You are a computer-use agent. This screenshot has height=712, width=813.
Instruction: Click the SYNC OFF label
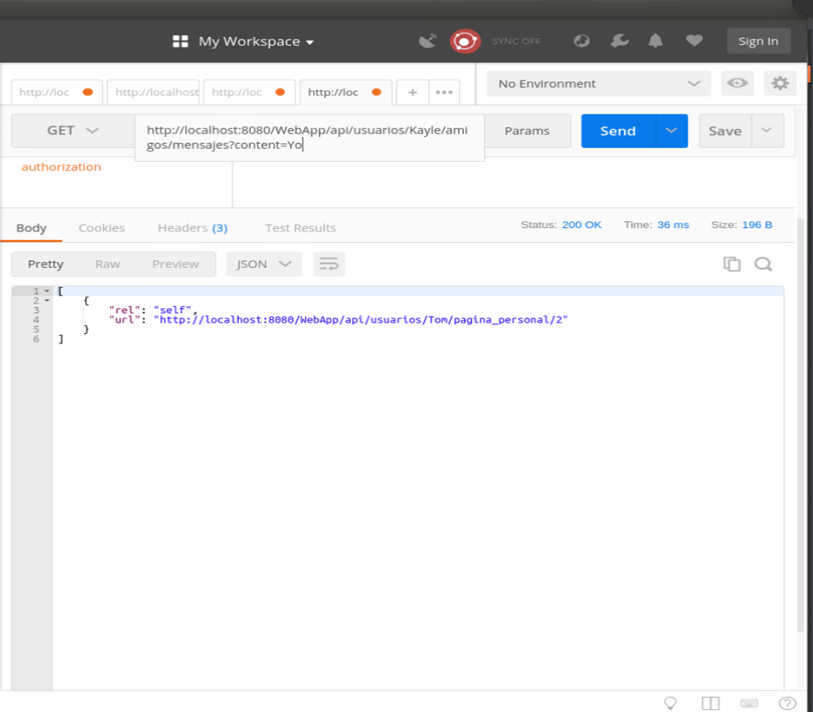click(x=516, y=41)
